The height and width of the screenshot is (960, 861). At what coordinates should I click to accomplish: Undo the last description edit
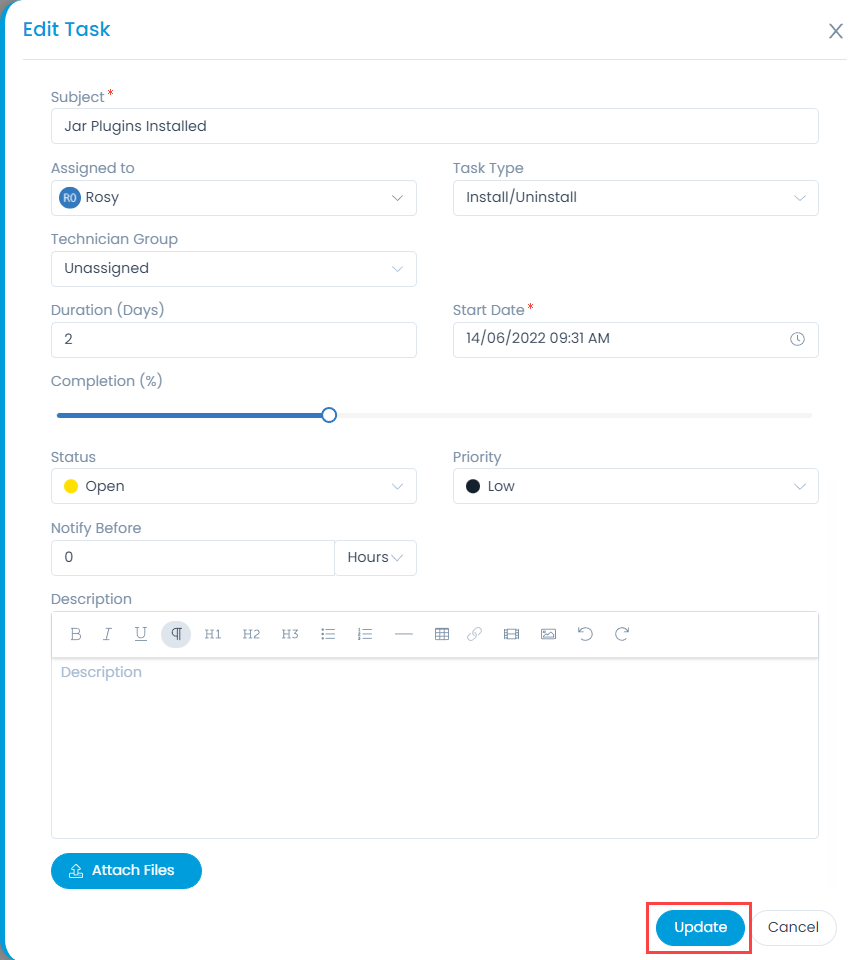[586, 634]
